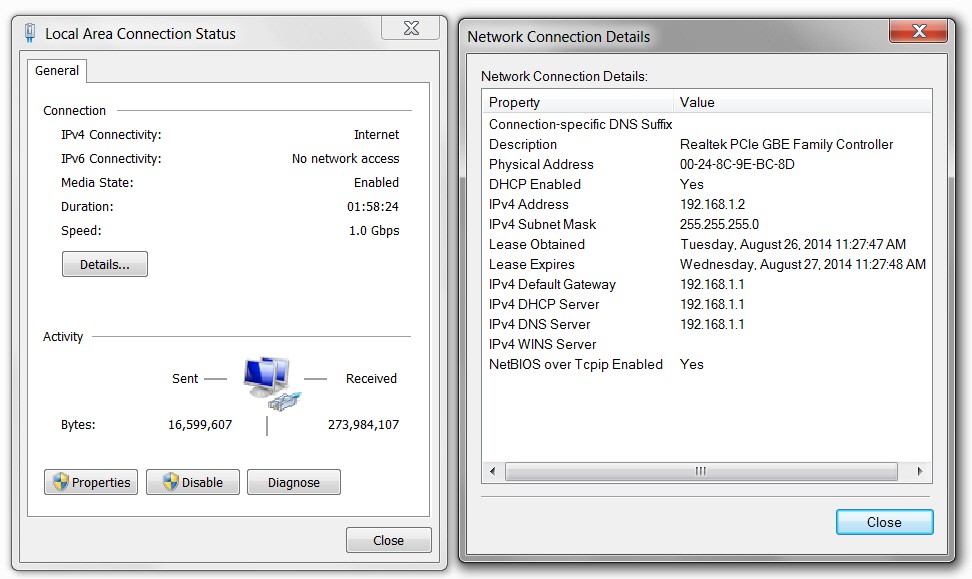Image resolution: width=972 pixels, height=579 pixels.
Task: Click the left scroll arrow in details list
Action: pyautogui.click(x=493, y=471)
